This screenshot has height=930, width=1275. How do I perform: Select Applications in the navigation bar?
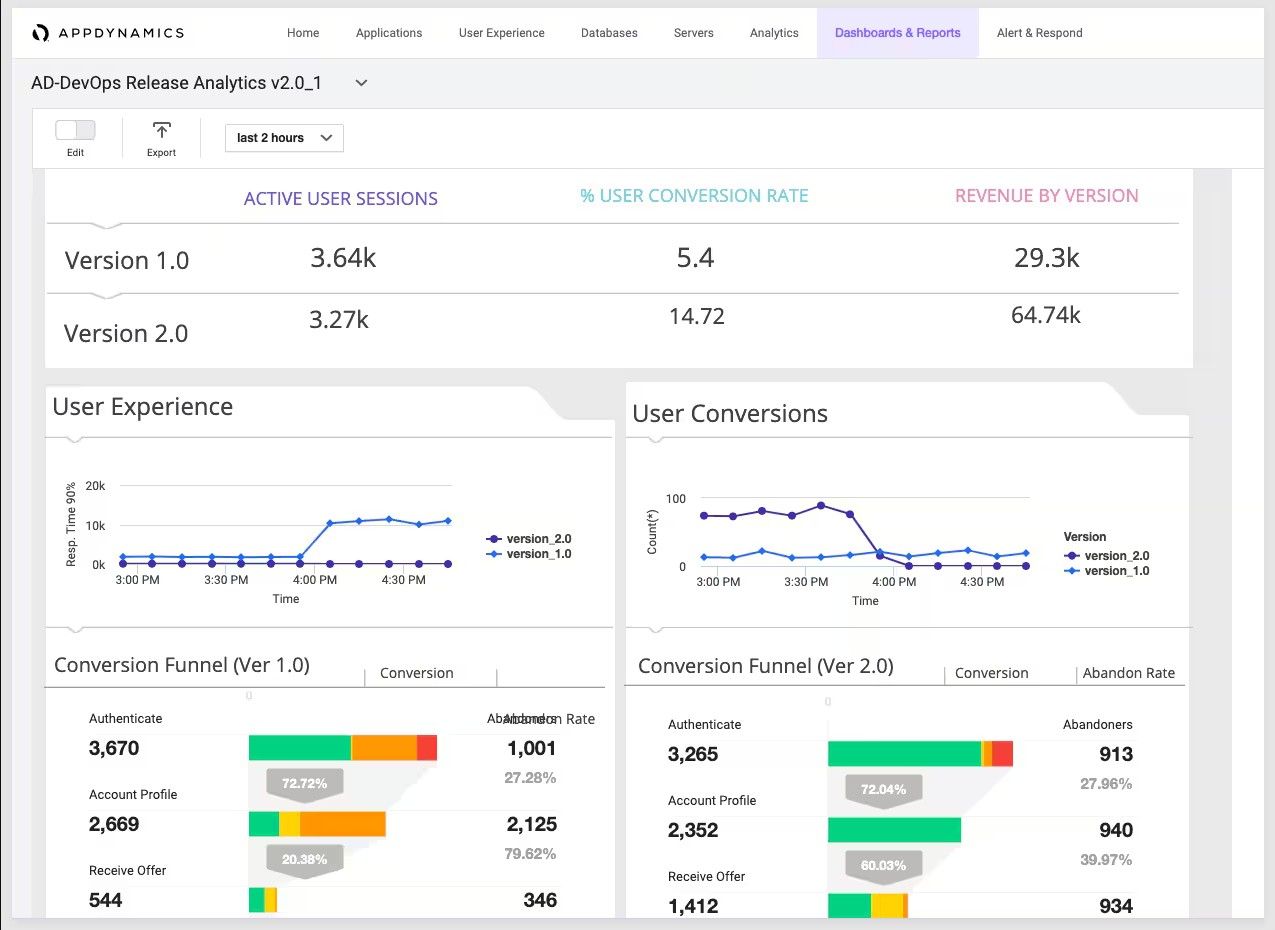tap(389, 32)
